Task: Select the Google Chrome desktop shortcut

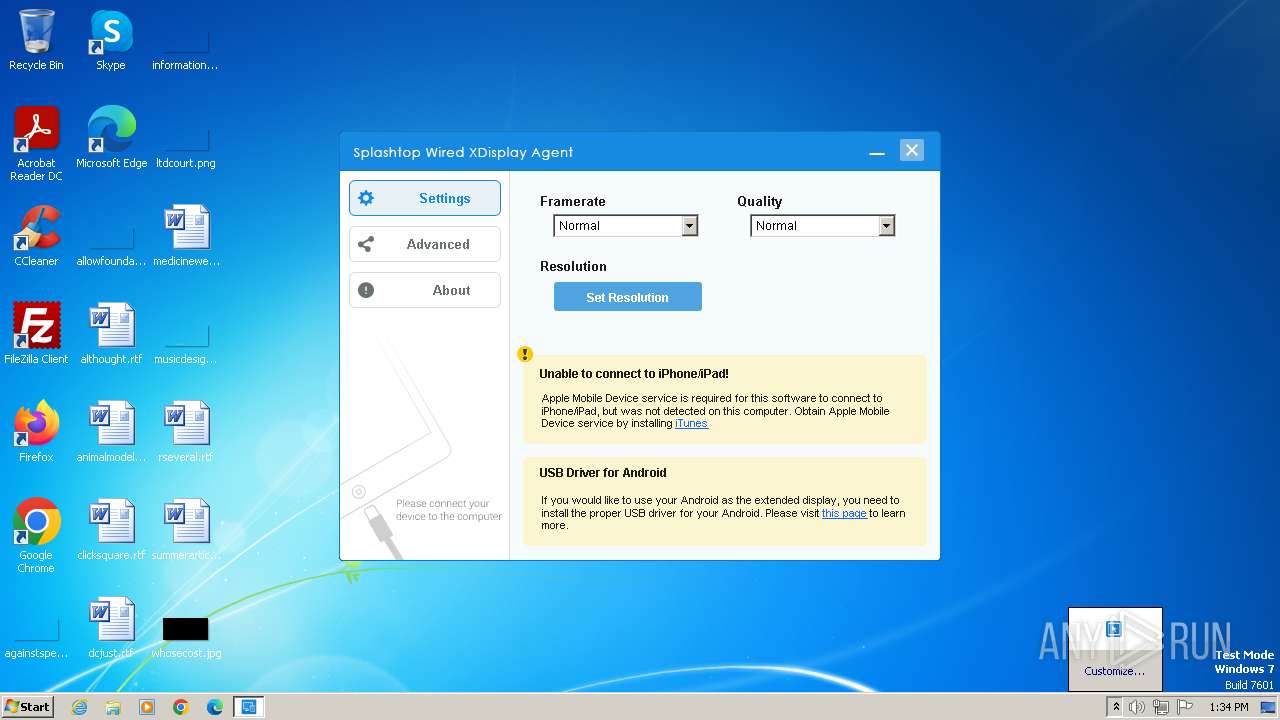Action: (36, 536)
